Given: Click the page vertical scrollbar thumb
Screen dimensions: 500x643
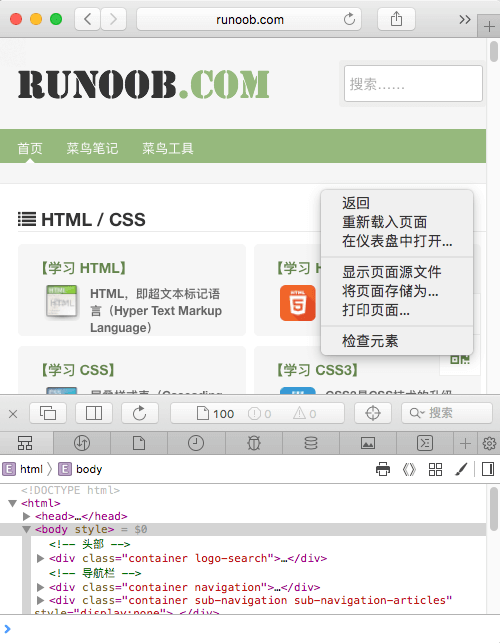Looking at the screenshot, I should [x=494, y=51].
